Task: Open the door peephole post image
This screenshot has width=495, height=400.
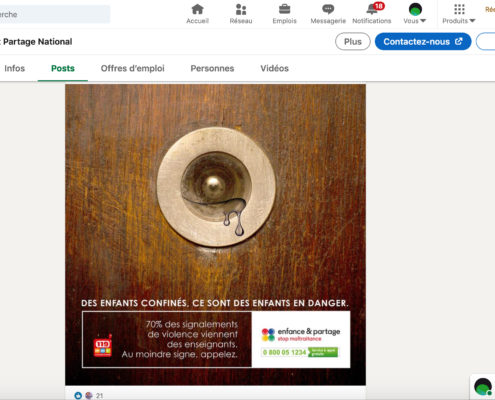Action: (215, 235)
